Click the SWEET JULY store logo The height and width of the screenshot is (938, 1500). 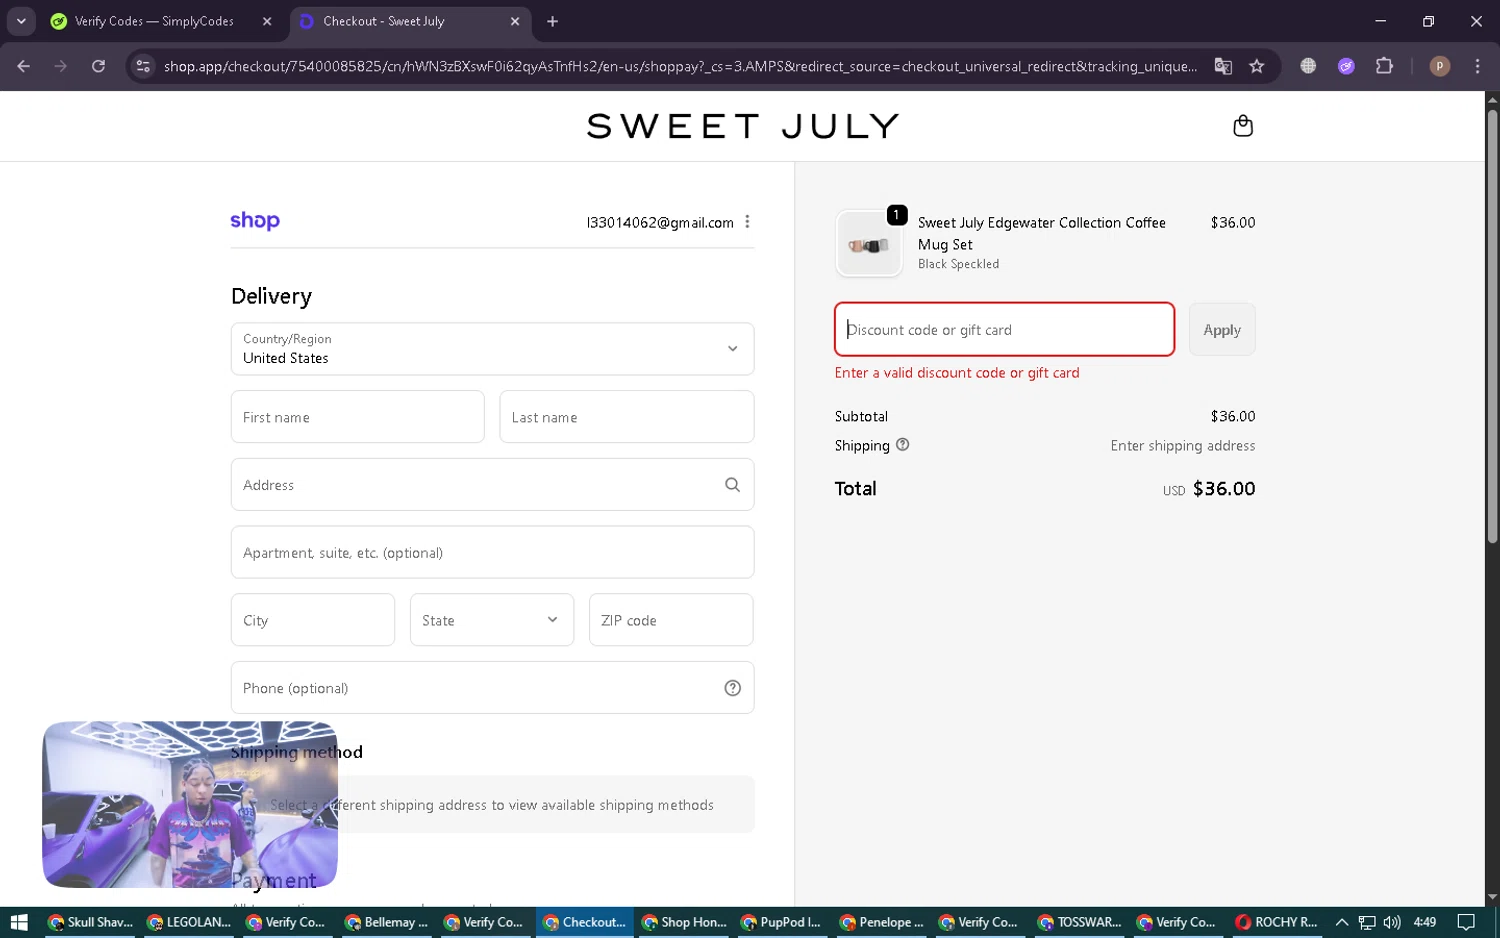pos(743,126)
